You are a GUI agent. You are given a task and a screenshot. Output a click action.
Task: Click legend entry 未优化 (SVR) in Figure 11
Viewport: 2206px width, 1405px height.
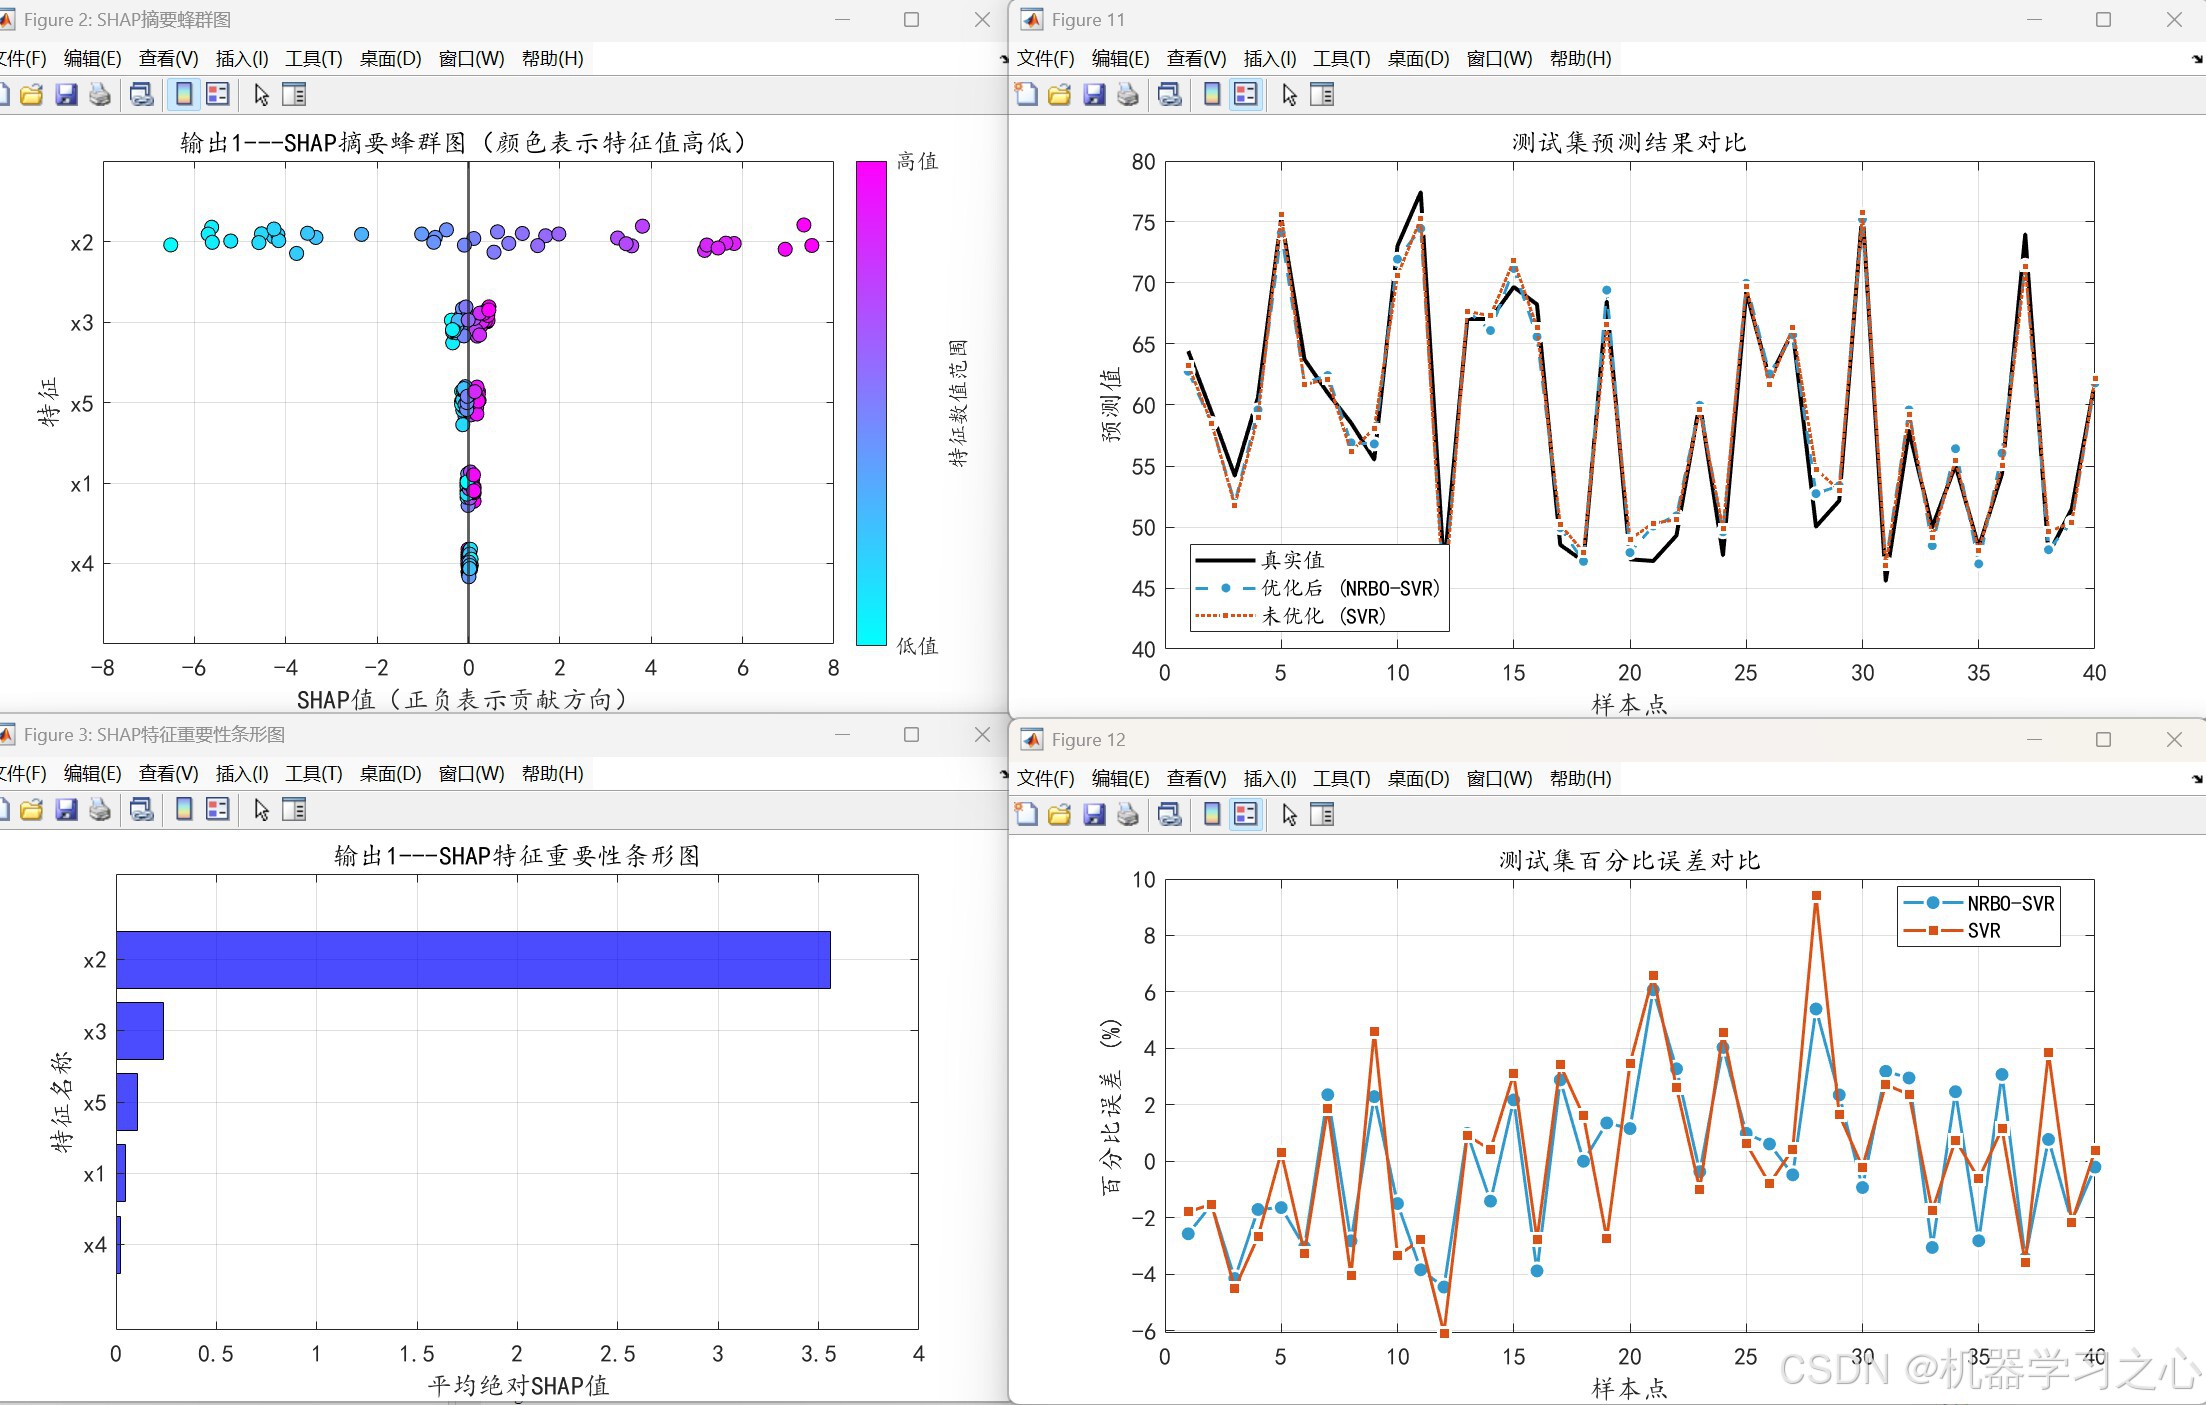(x=1322, y=616)
